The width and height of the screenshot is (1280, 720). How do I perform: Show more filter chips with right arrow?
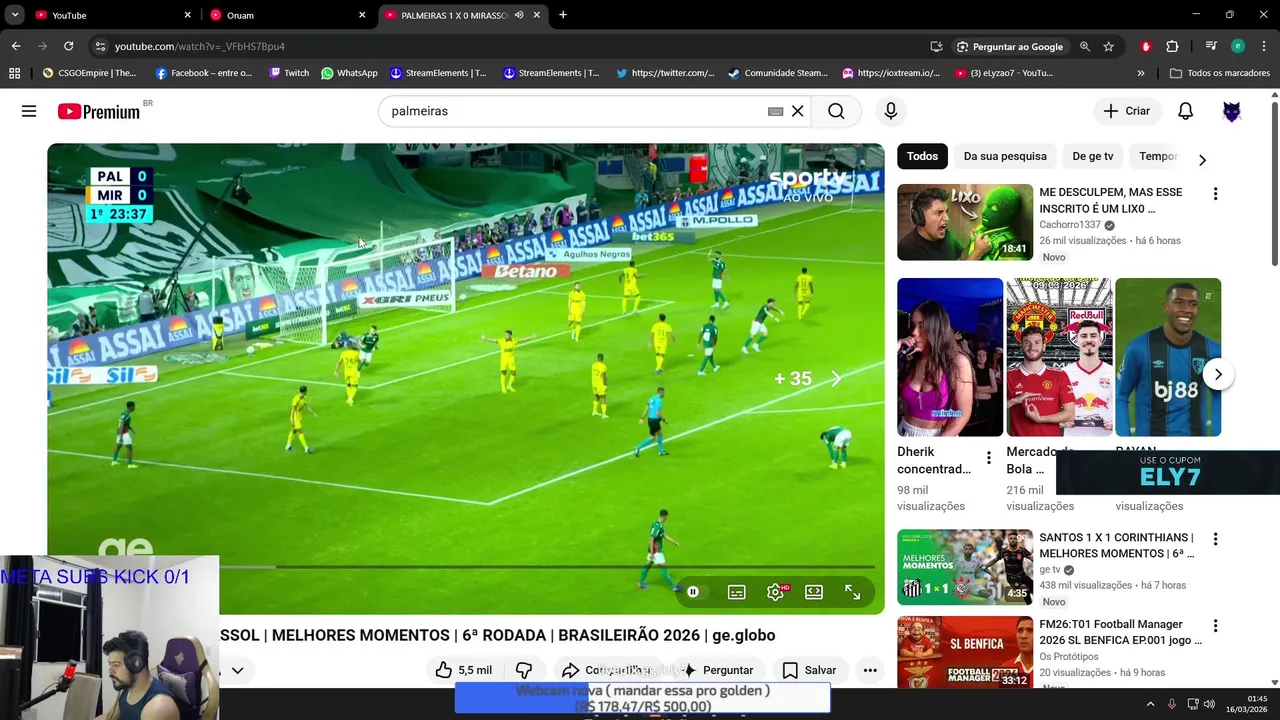(x=1202, y=160)
